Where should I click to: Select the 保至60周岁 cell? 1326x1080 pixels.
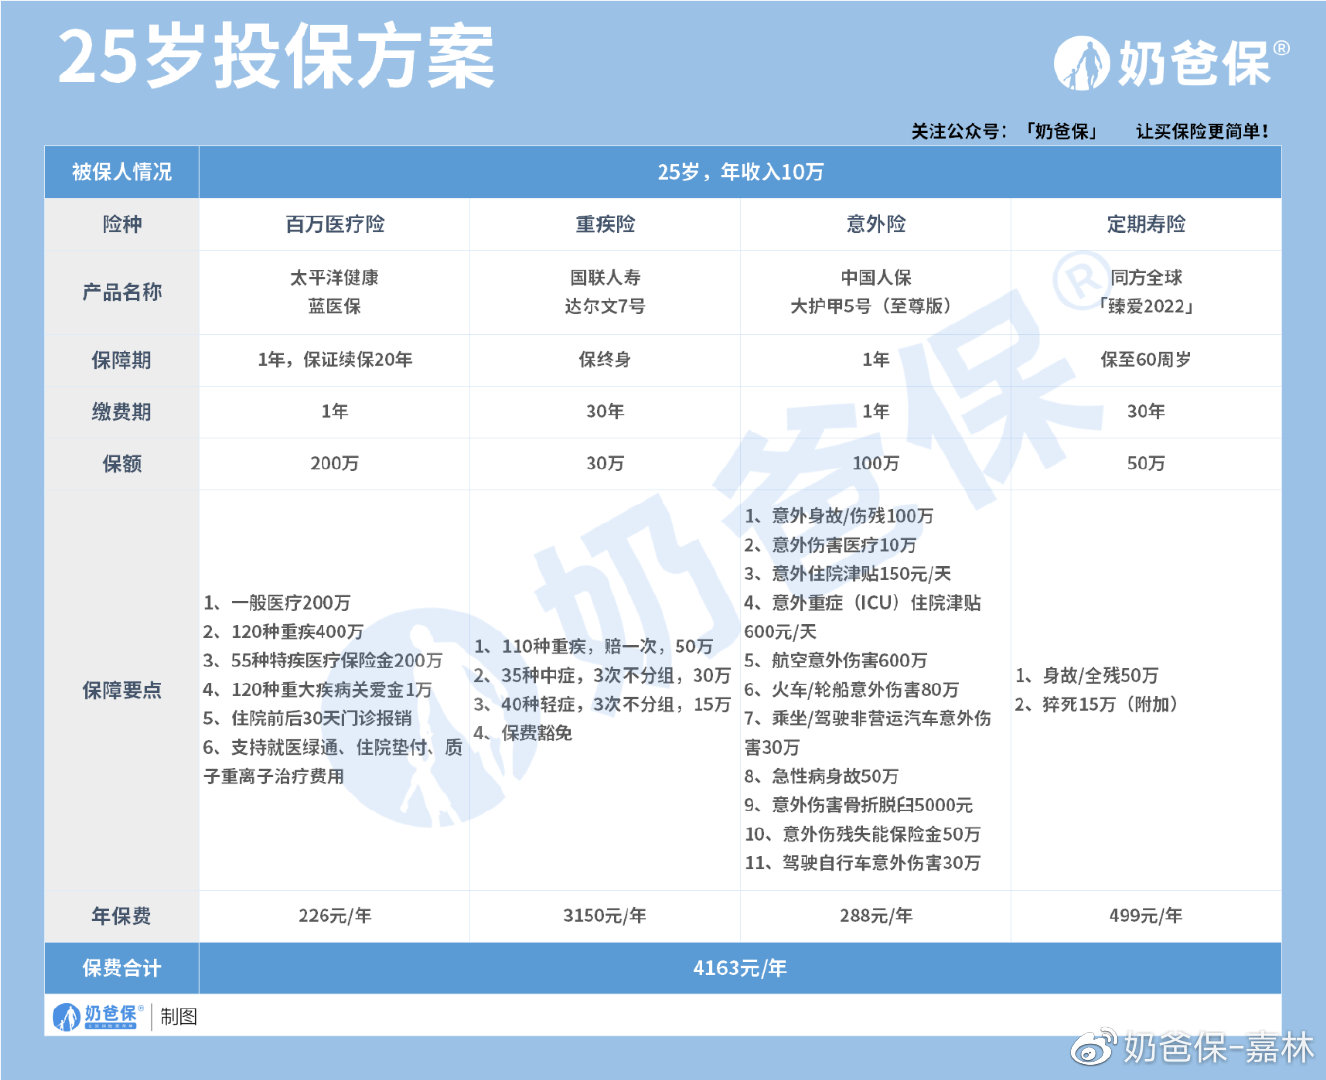point(1146,360)
